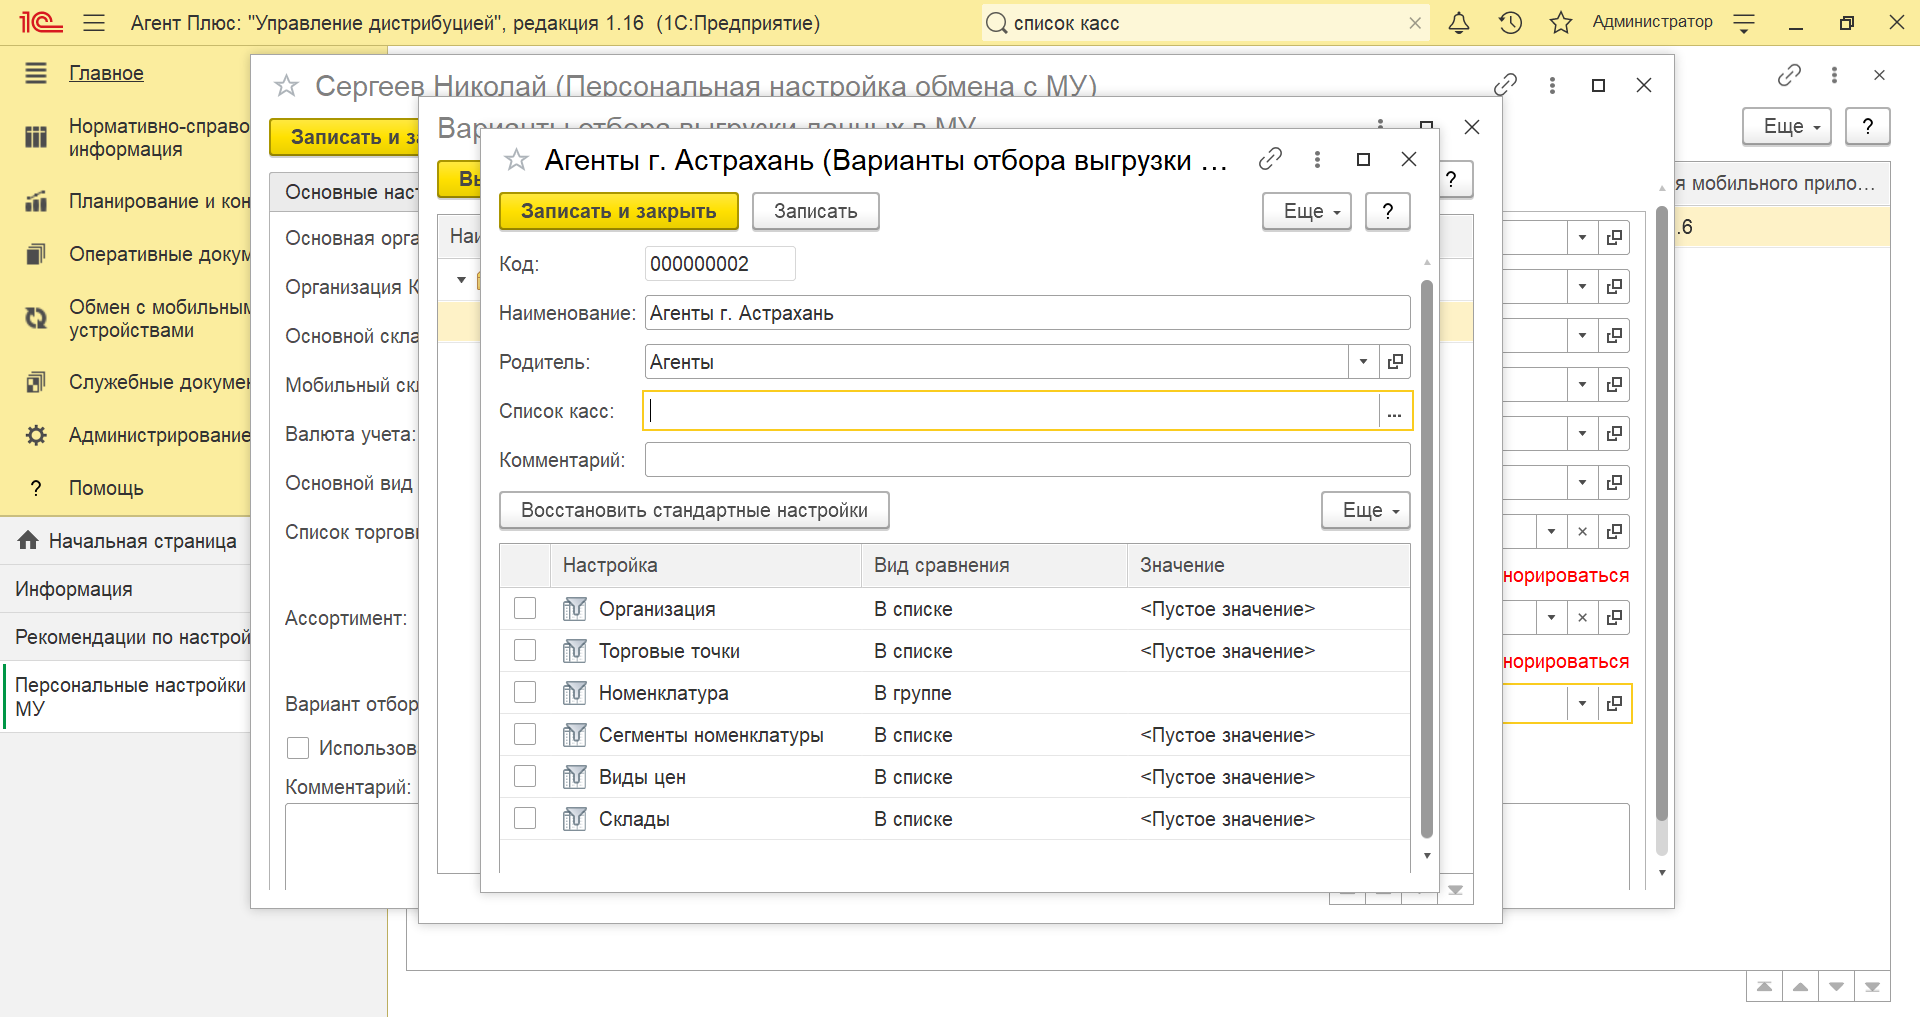Clear the search field text
The width and height of the screenshot is (1920, 1017).
pyautogui.click(x=1415, y=23)
